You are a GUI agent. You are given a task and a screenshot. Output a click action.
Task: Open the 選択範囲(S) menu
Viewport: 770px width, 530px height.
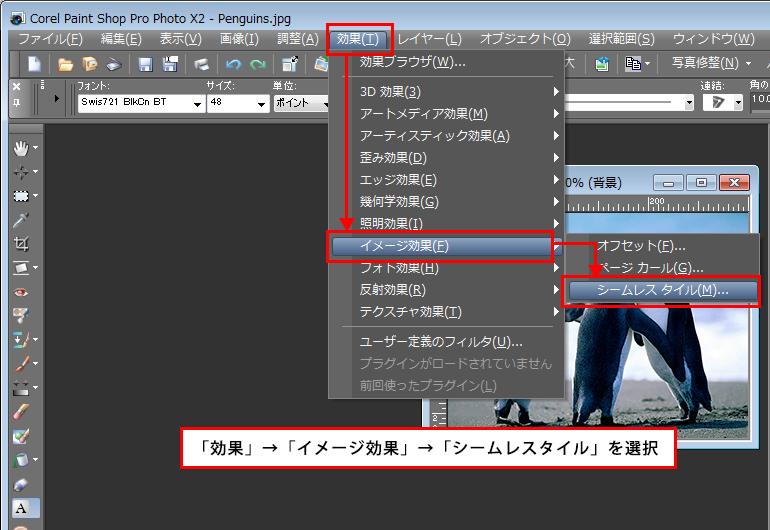tap(621, 39)
